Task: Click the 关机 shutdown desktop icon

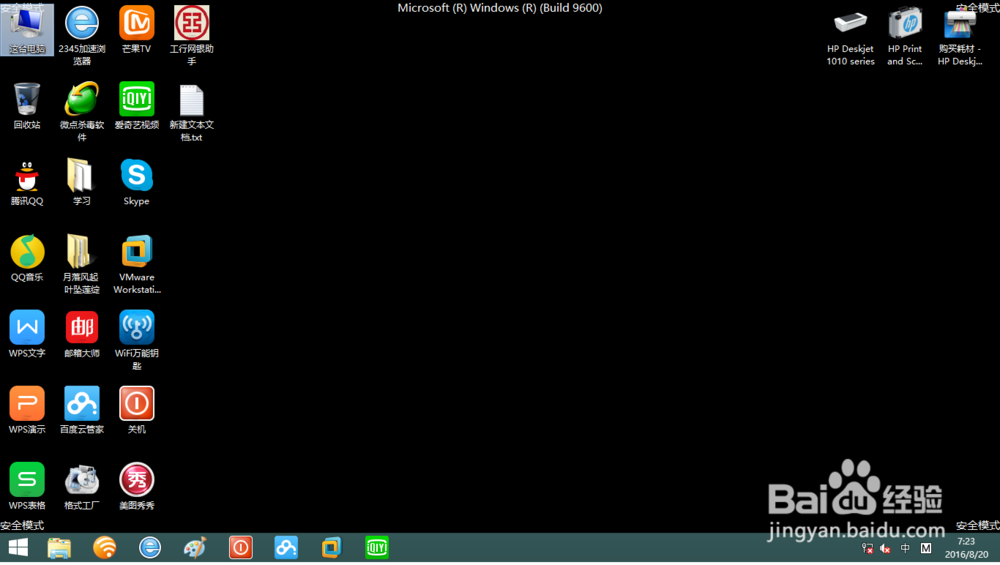Action: point(136,410)
